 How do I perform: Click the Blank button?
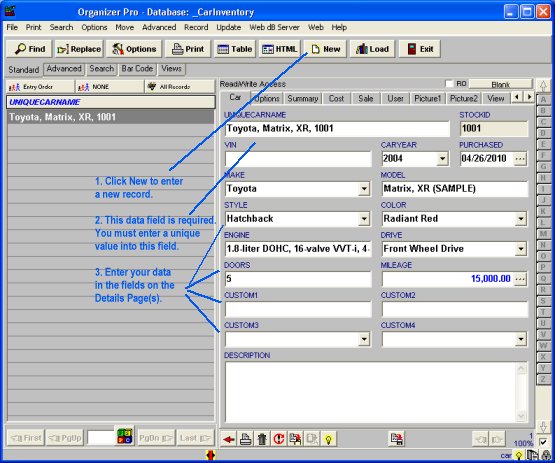pyautogui.click(x=500, y=84)
